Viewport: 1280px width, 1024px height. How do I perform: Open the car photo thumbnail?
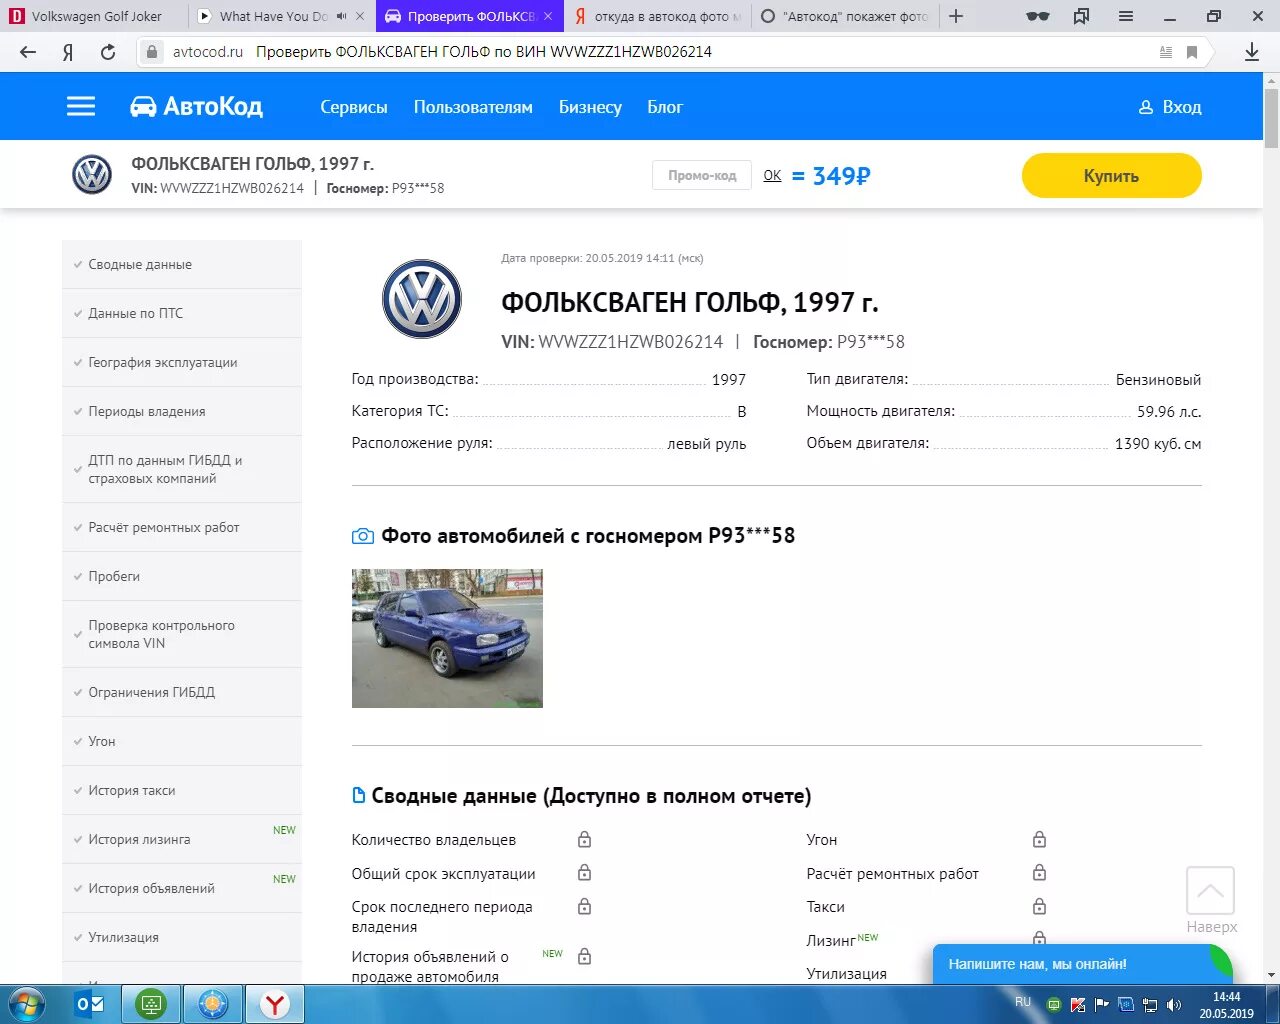coord(447,638)
